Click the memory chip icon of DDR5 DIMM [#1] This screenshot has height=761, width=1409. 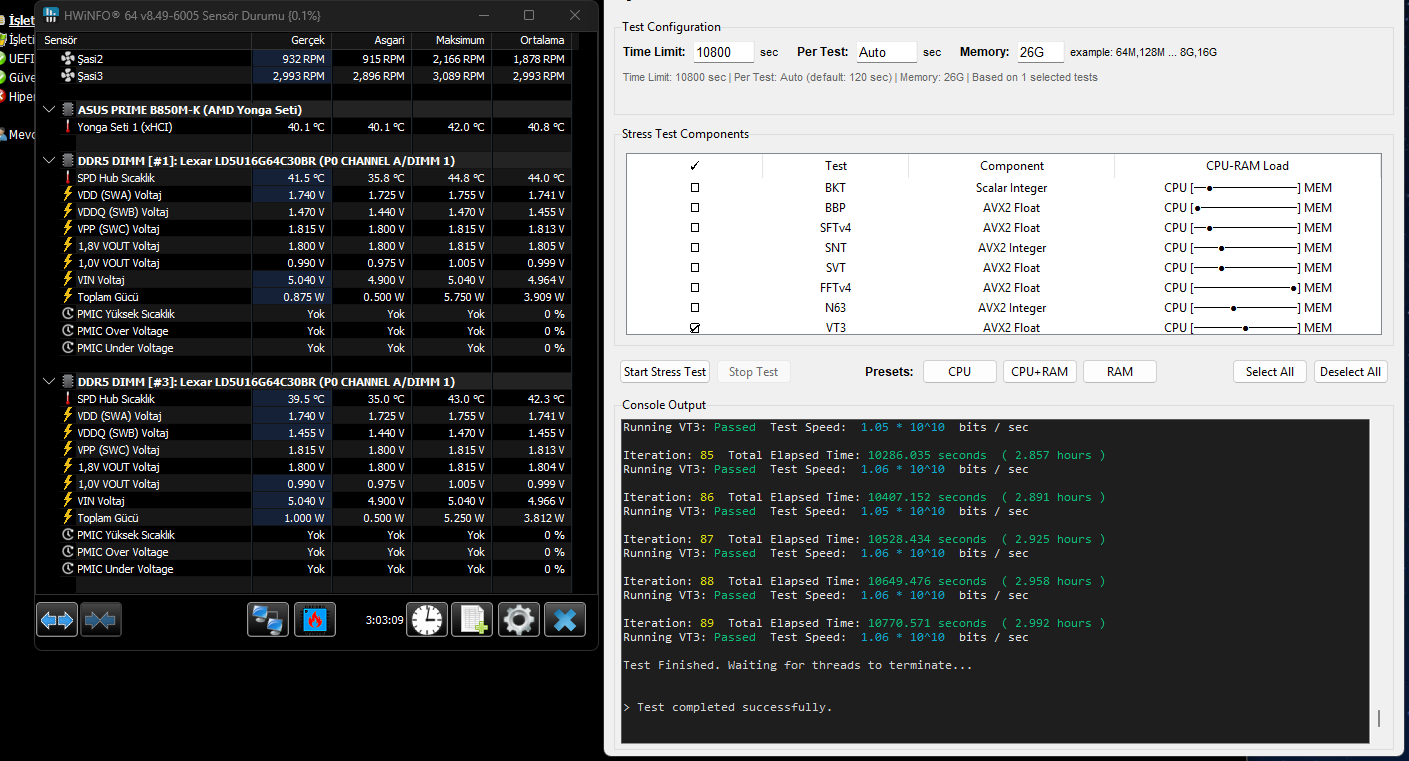(68, 160)
